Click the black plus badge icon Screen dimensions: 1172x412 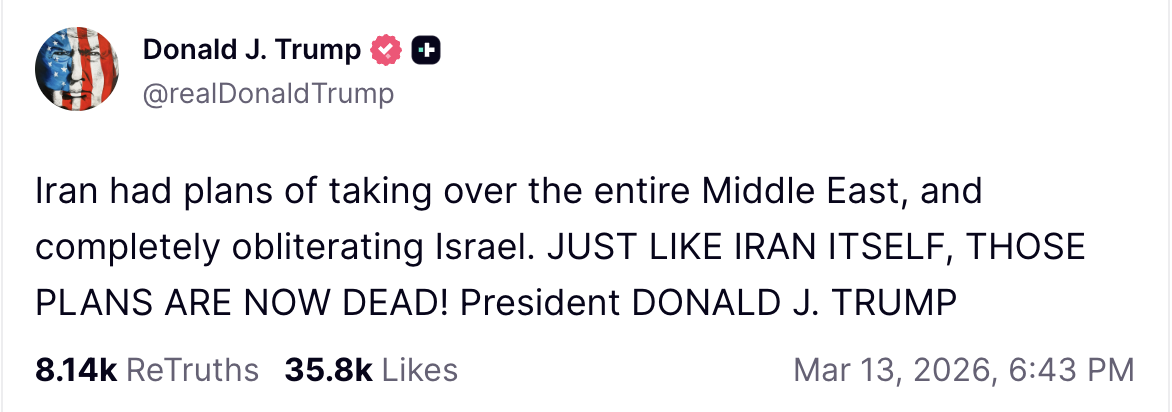pyautogui.click(x=426, y=50)
